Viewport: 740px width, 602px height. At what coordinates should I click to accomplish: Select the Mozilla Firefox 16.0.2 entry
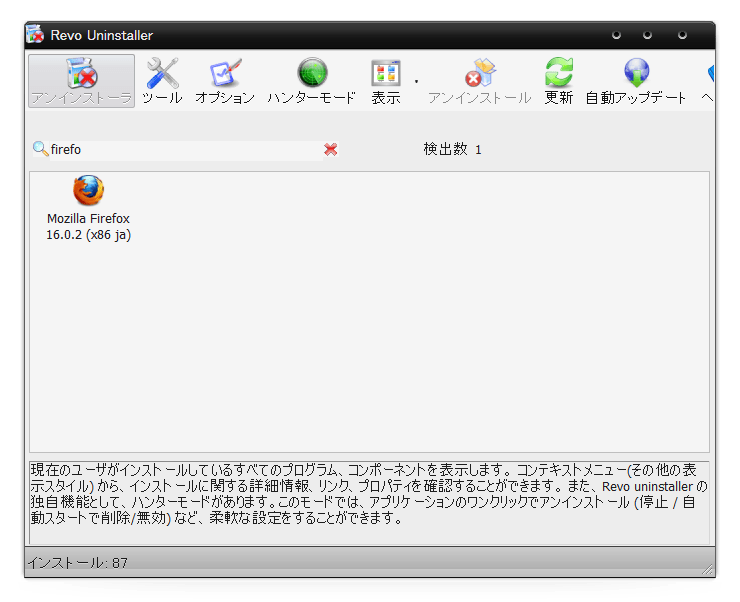(88, 208)
